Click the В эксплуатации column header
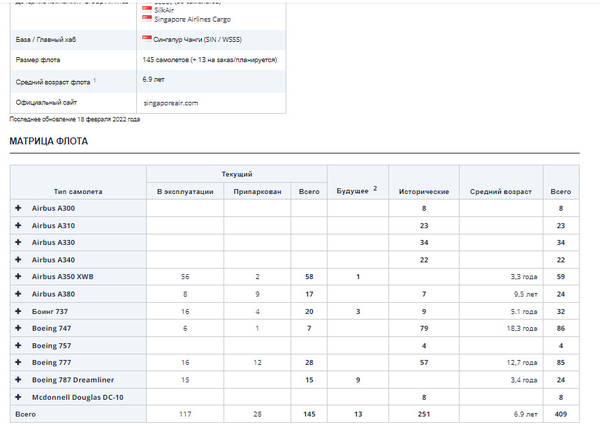The image size is (600, 427). [185, 191]
